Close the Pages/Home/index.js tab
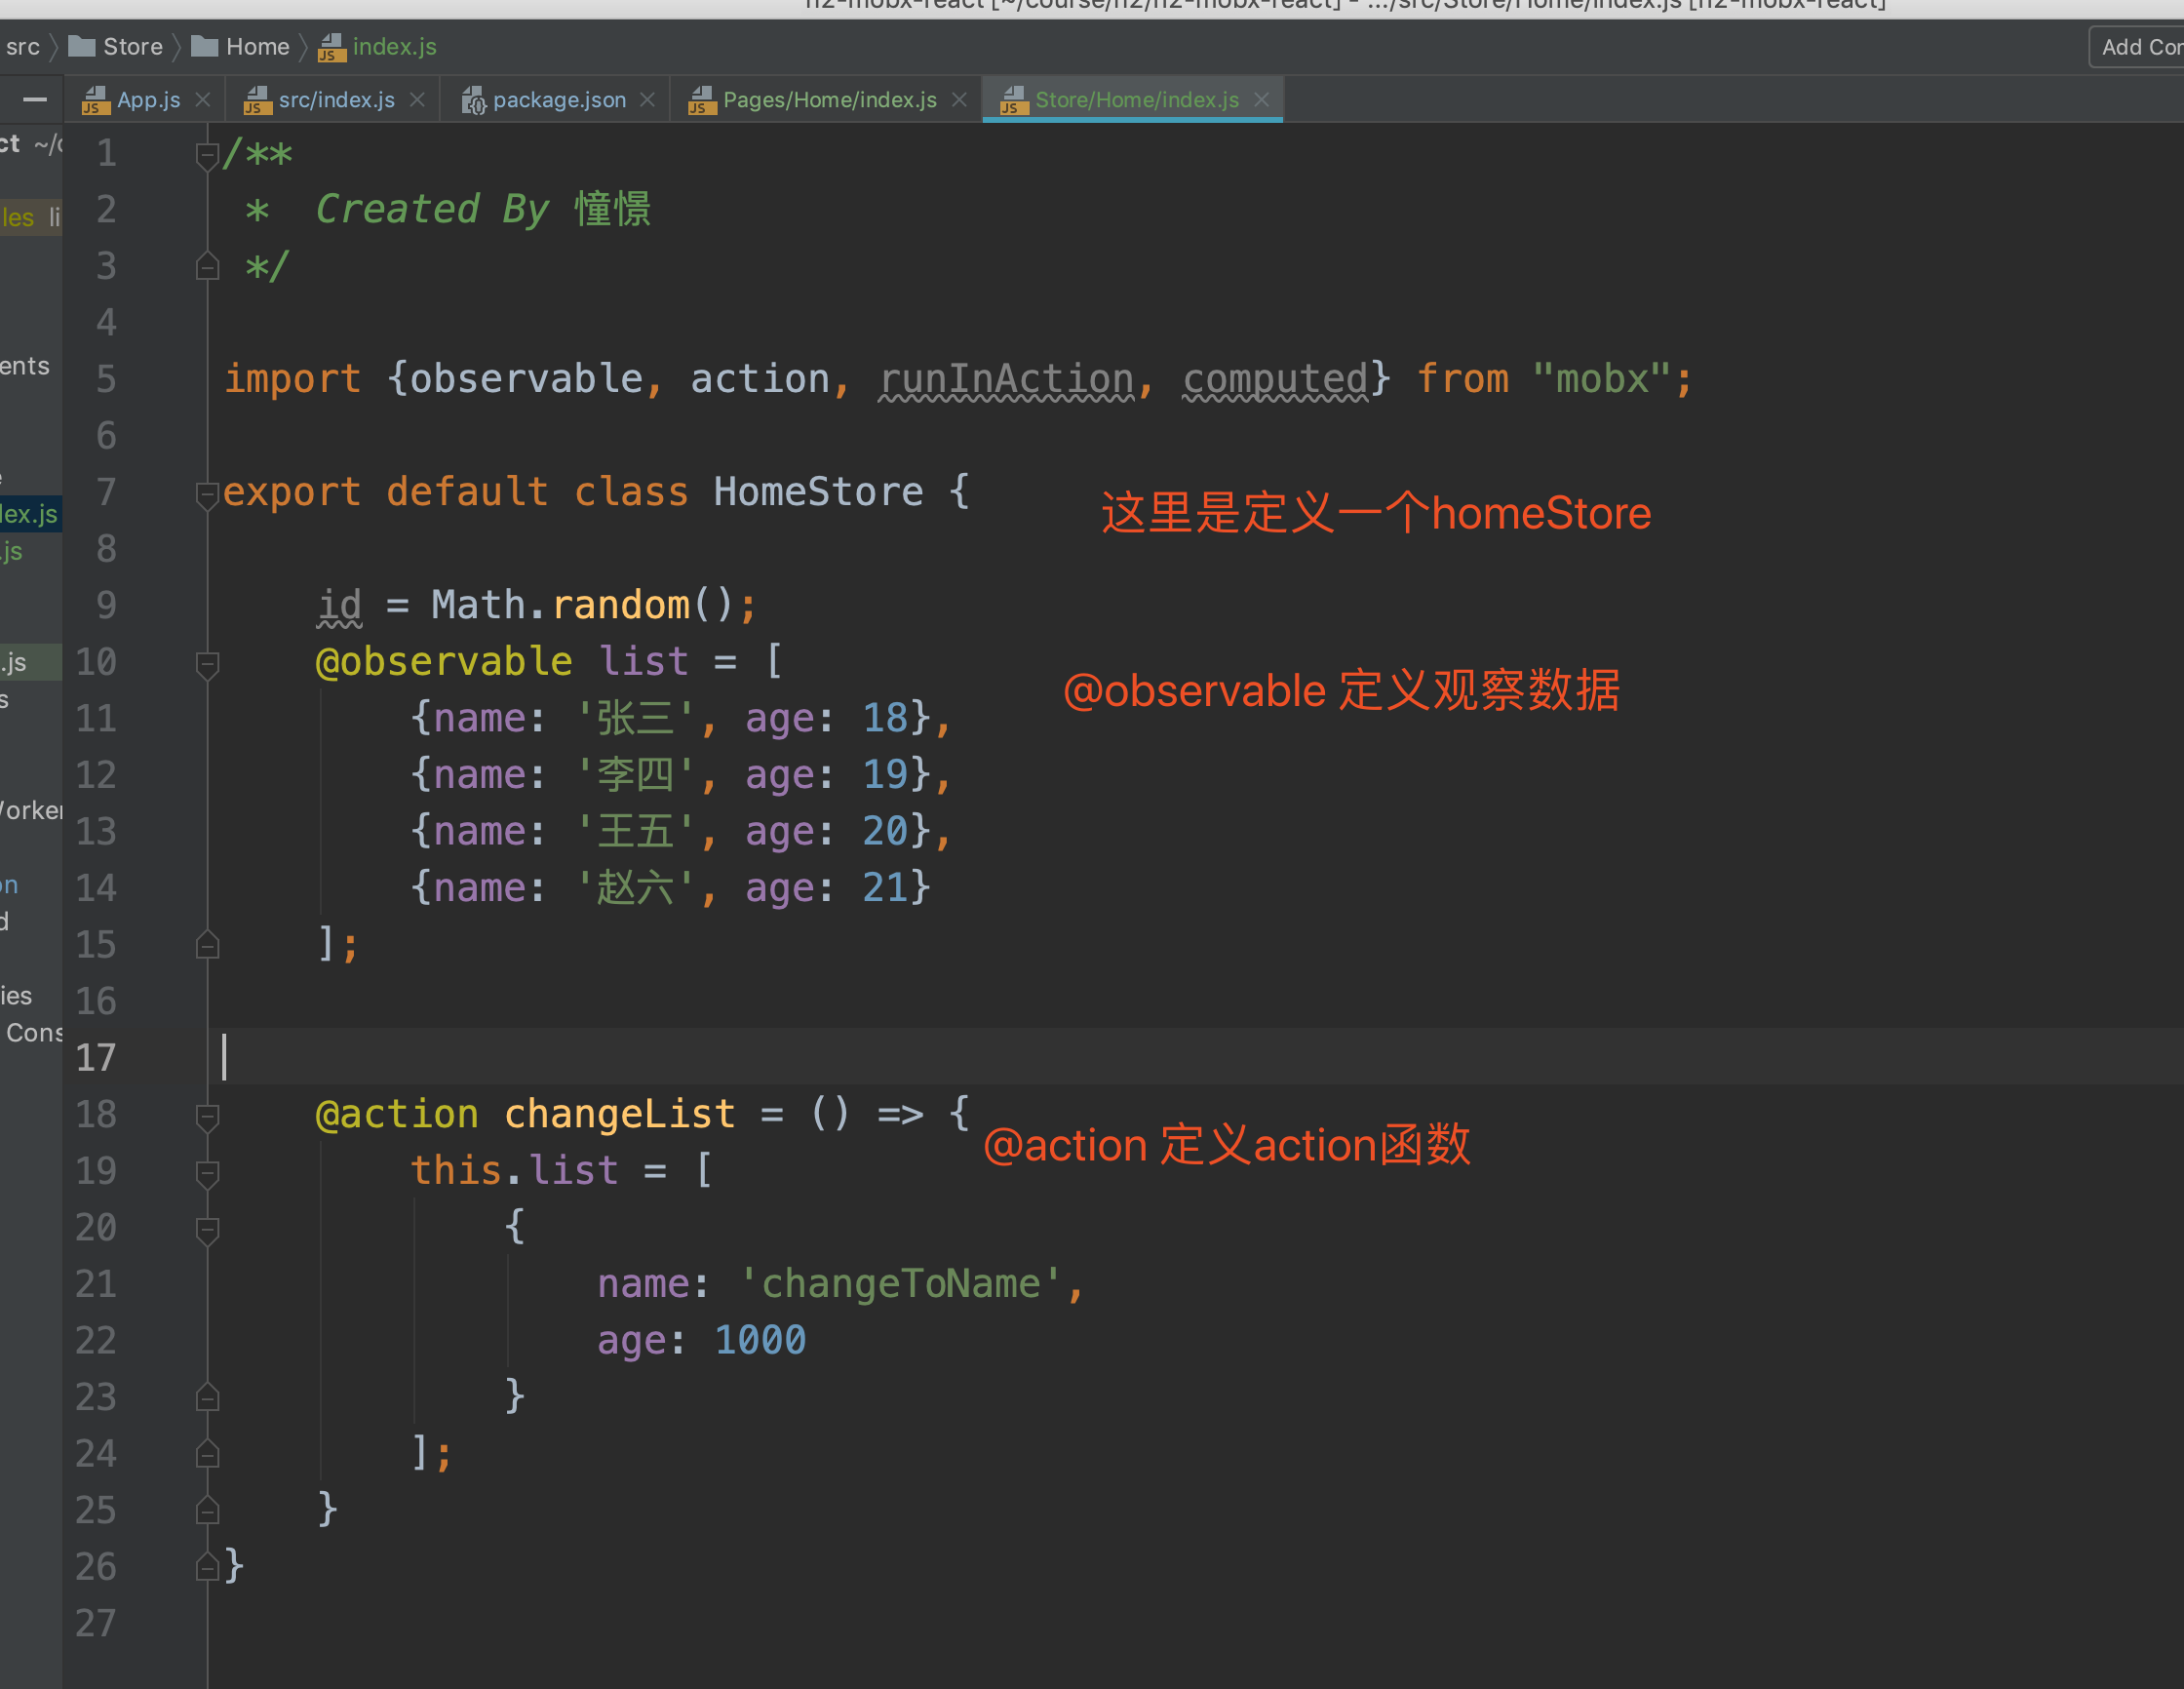2184x1689 pixels. point(959,100)
